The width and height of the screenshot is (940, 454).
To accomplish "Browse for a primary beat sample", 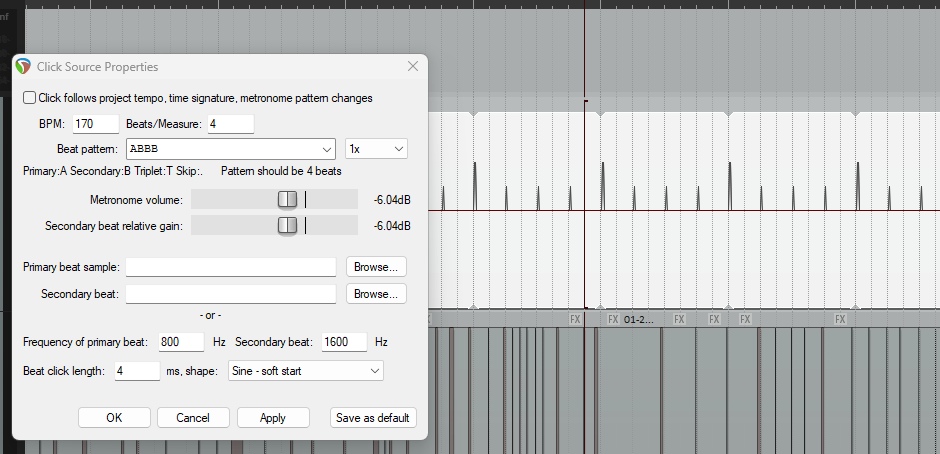I will [x=376, y=267].
